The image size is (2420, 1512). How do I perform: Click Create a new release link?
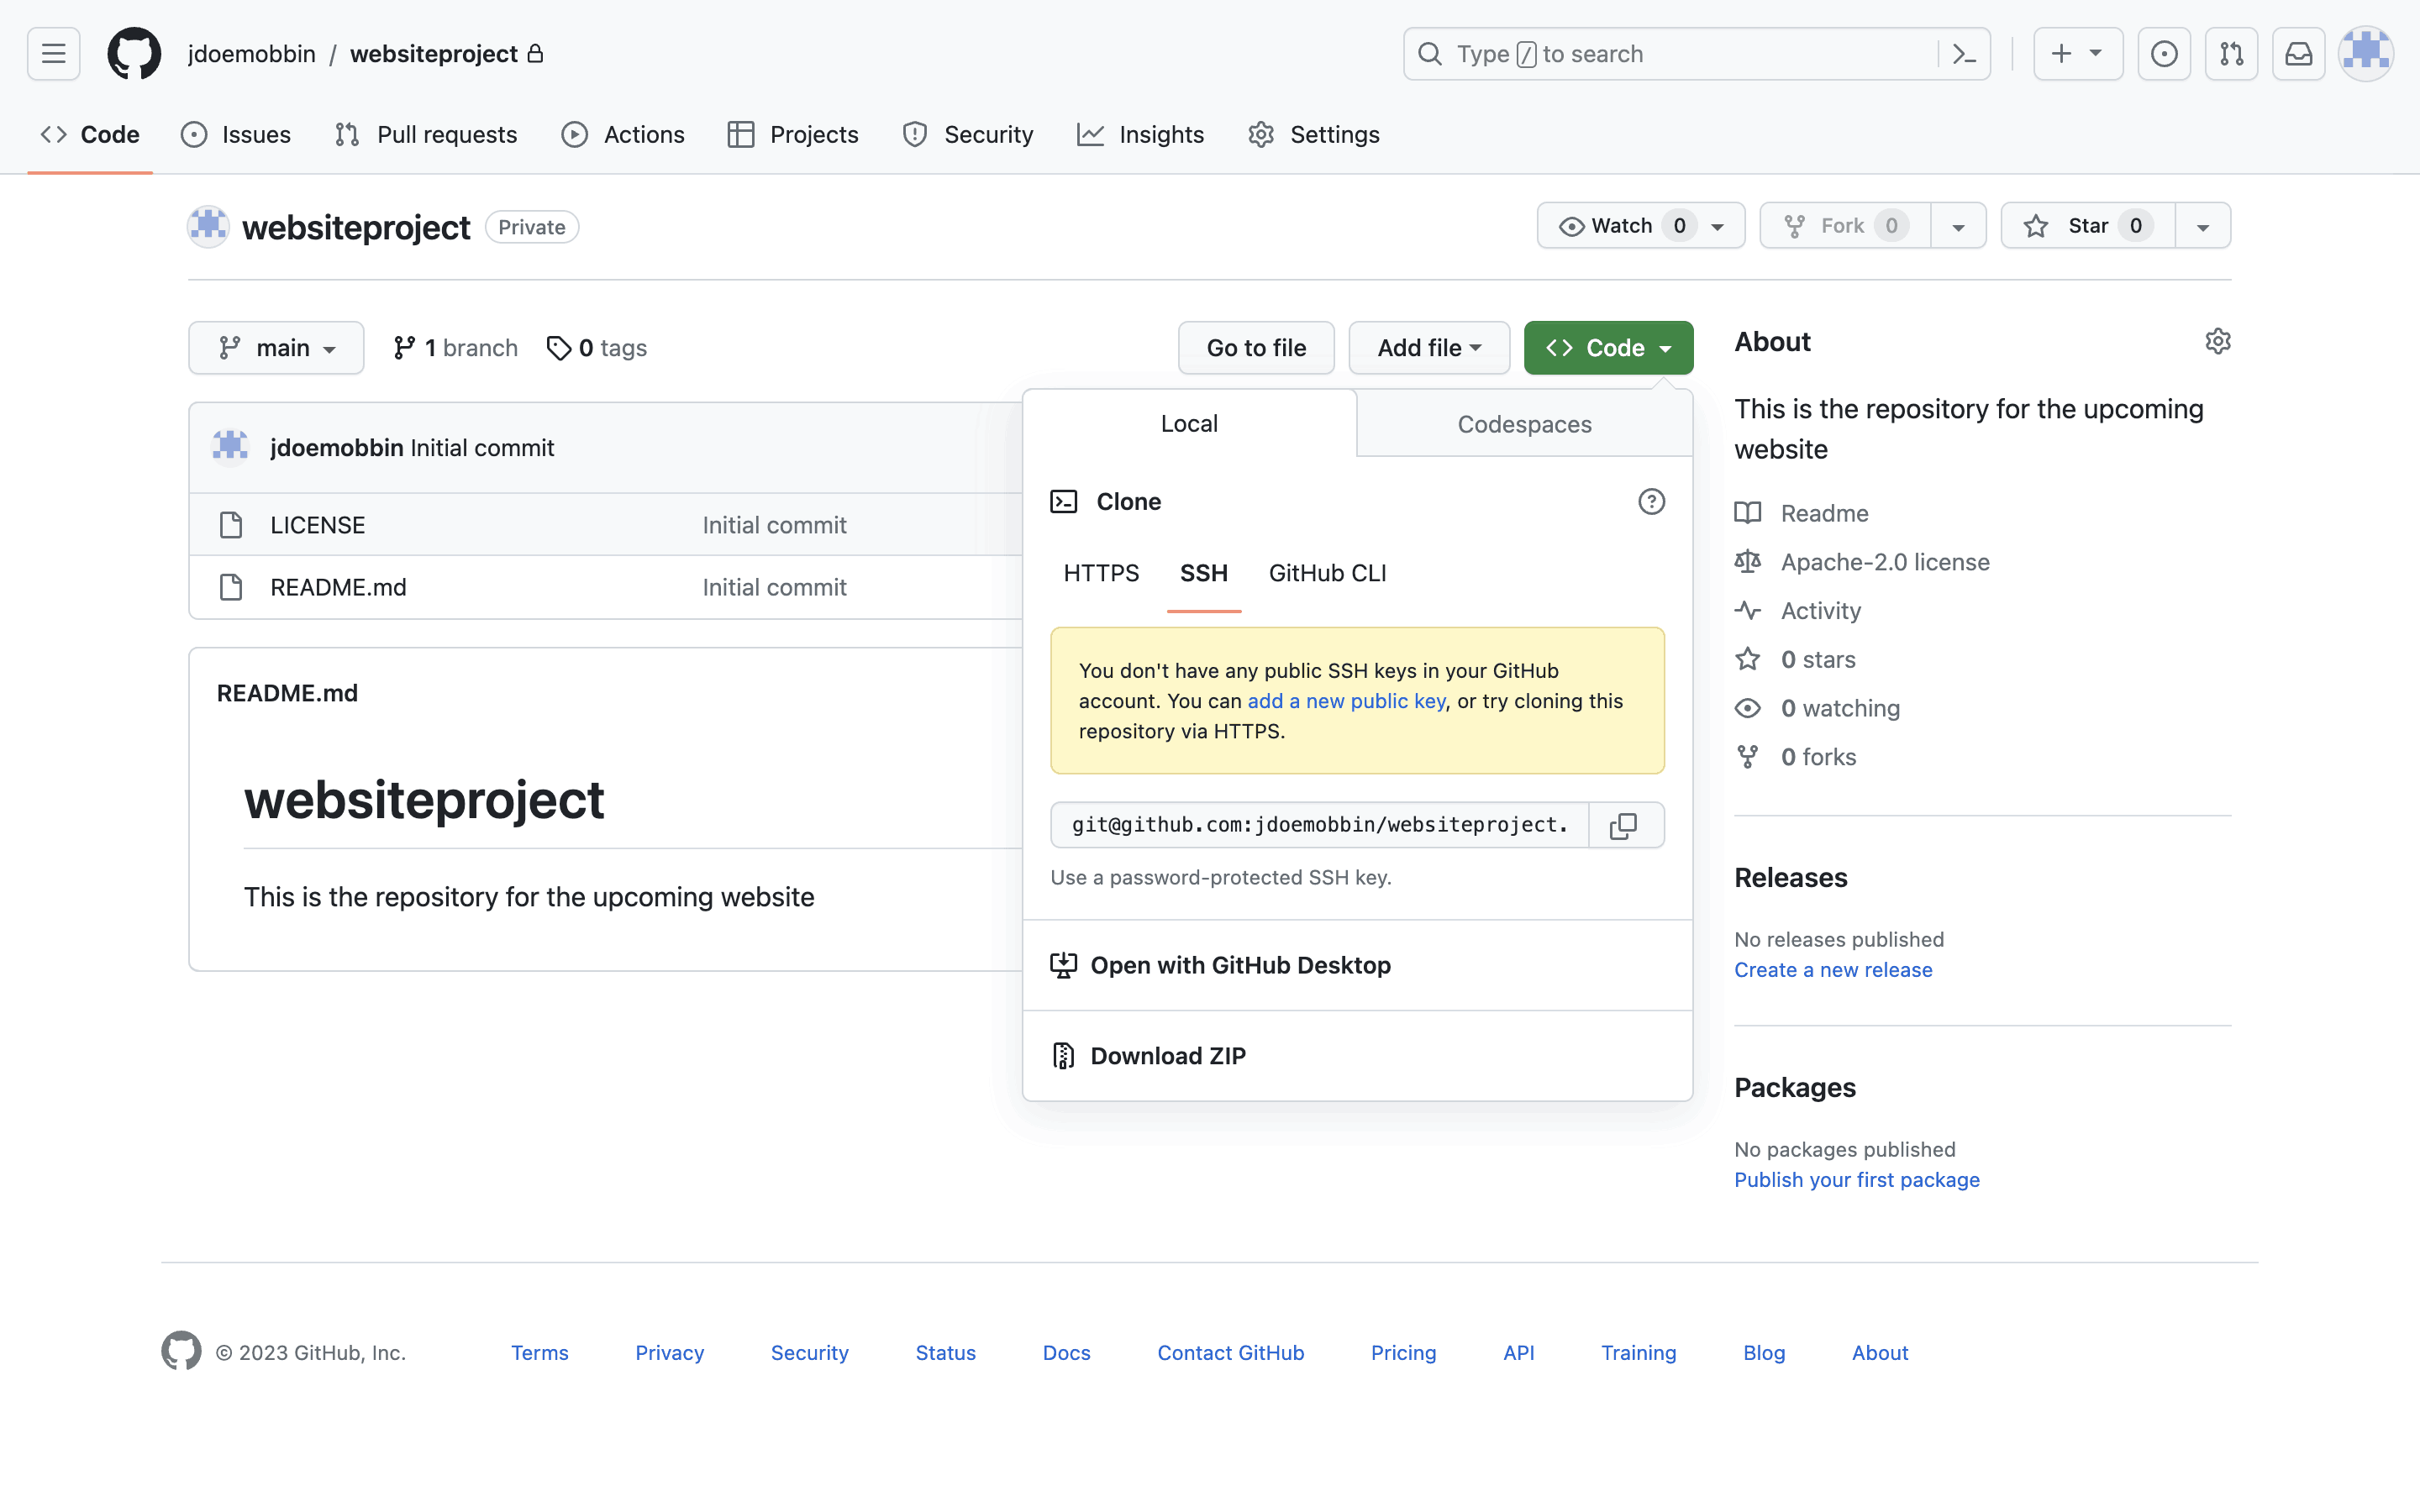pos(1833,969)
